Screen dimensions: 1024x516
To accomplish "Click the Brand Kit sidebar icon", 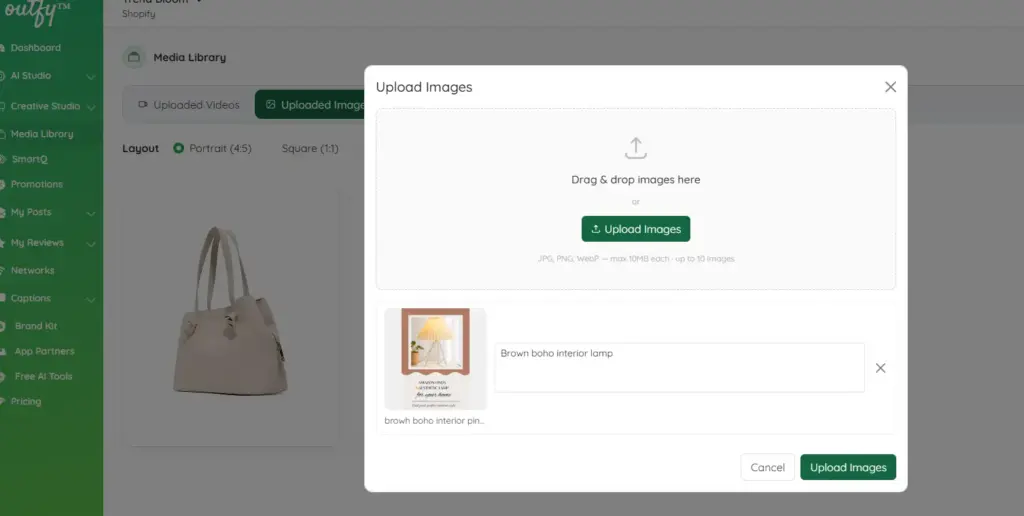I will [3, 326].
